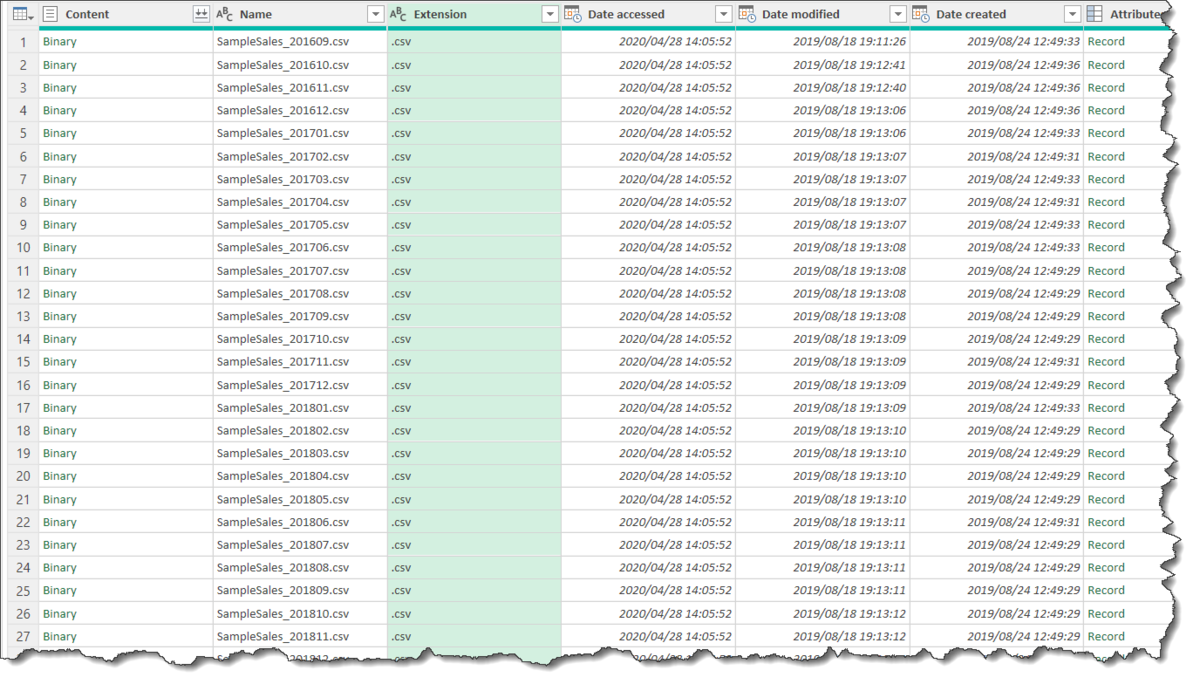
Task: Click Date accessed value in row 21
Action: coord(675,499)
